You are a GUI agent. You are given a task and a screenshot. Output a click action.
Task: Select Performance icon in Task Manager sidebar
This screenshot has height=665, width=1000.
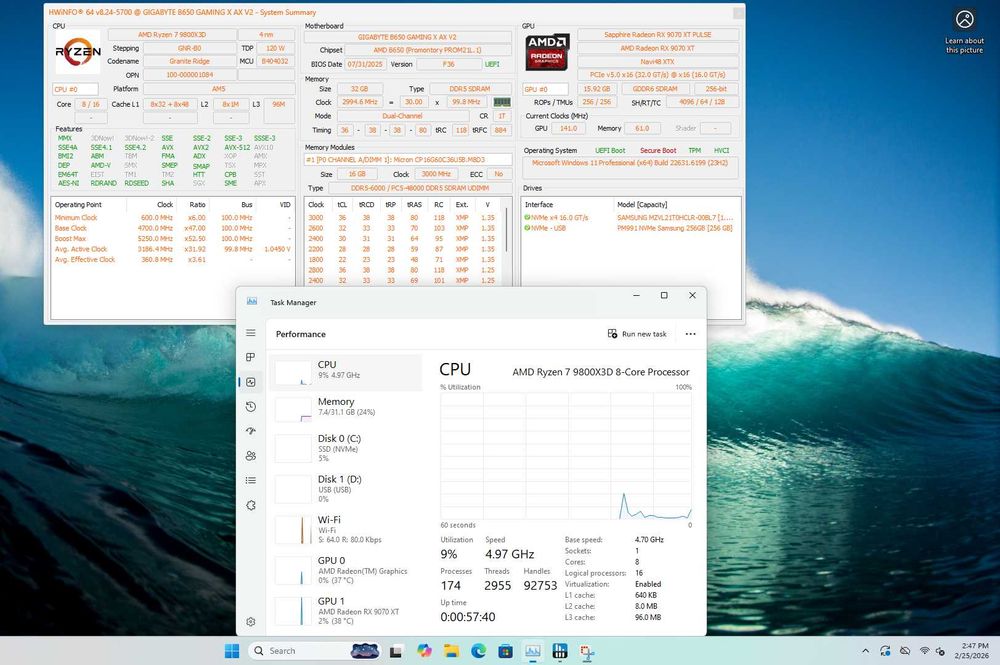click(x=251, y=382)
